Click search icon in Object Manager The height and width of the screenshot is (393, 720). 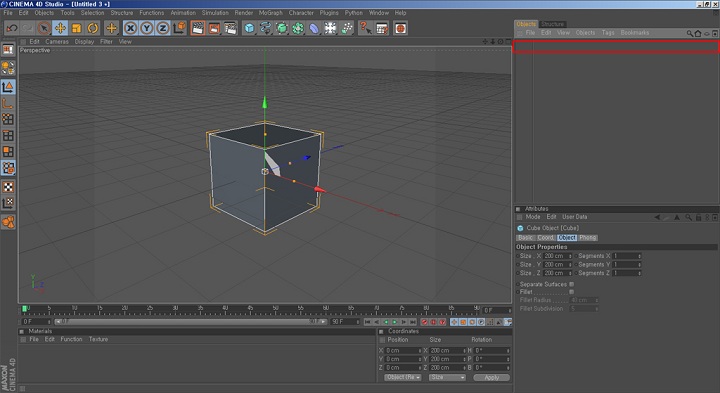coord(690,34)
